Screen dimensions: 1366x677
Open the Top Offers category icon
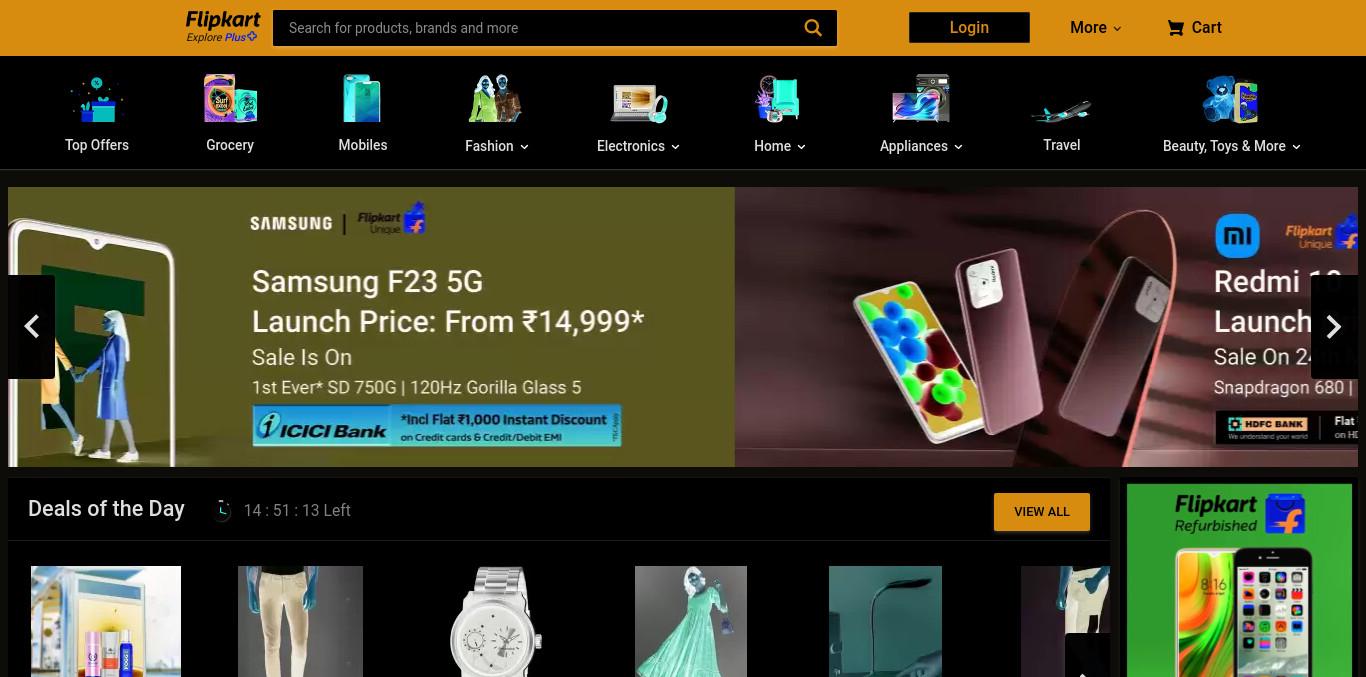point(97,99)
